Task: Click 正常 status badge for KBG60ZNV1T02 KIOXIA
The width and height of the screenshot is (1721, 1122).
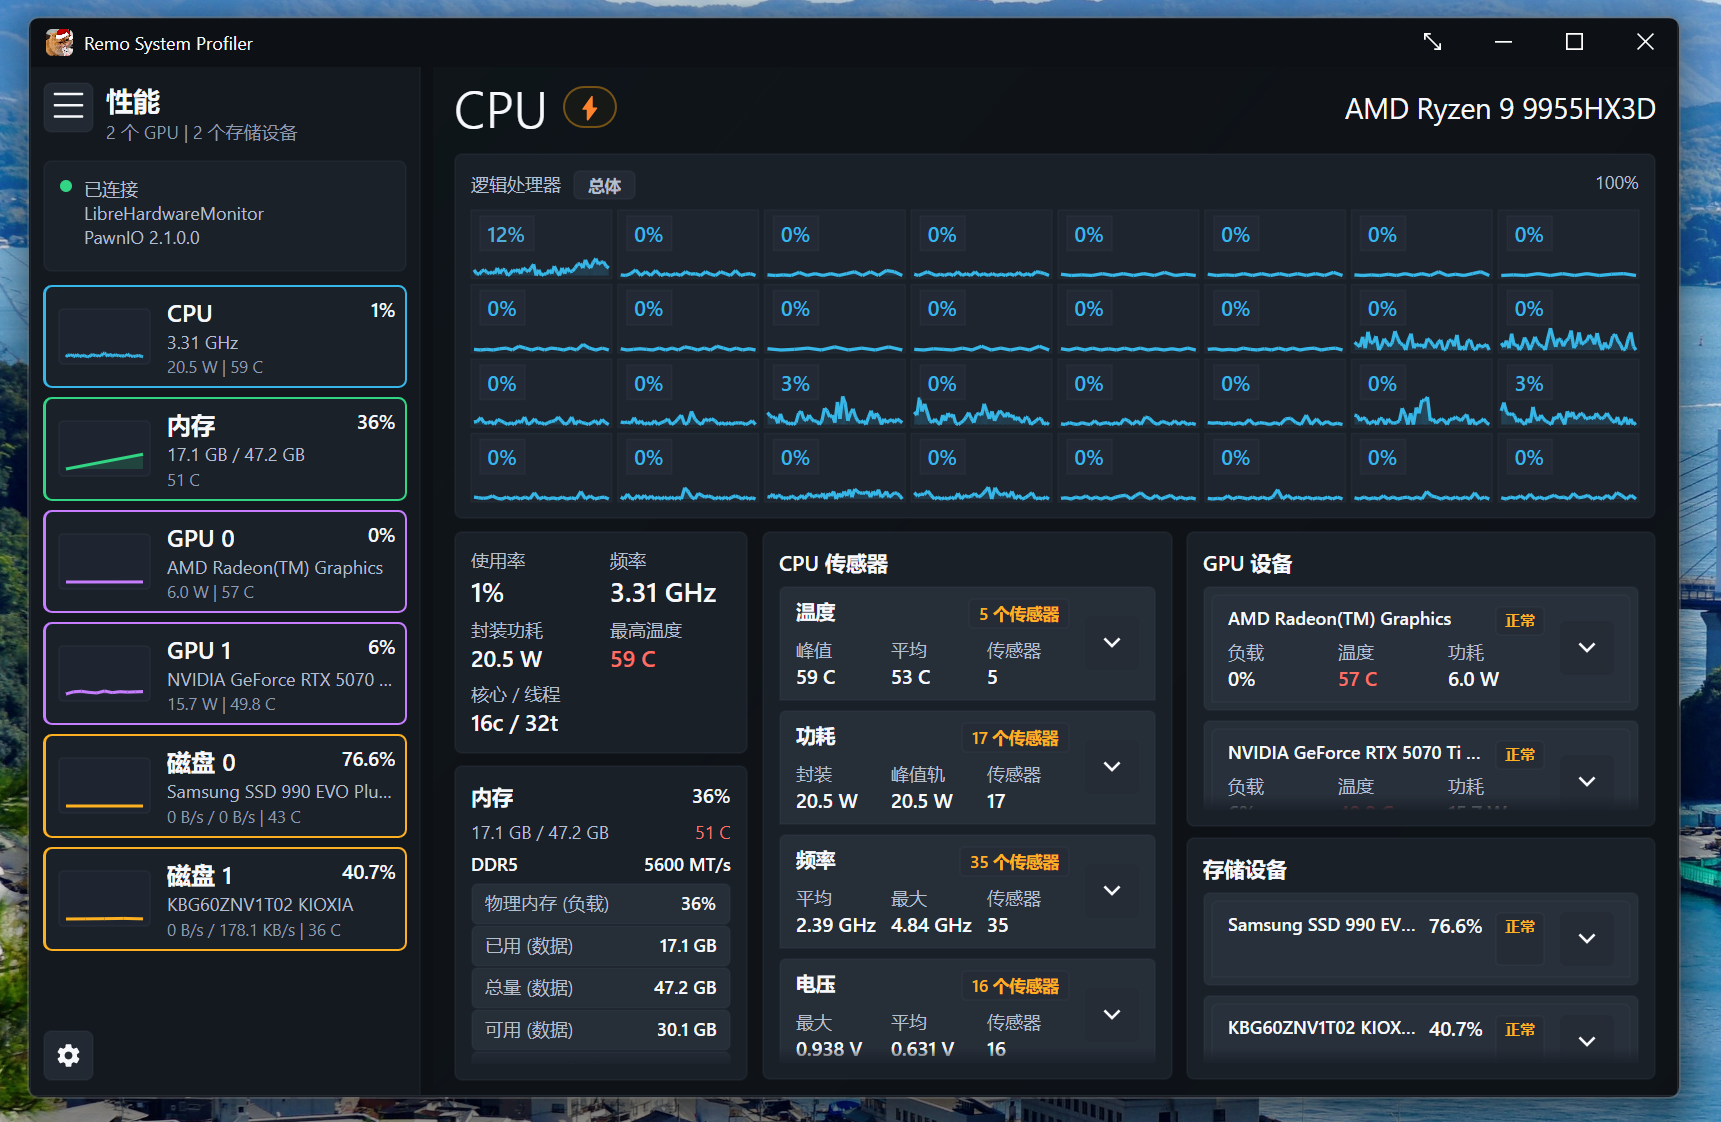Action: pyautogui.click(x=1520, y=1029)
